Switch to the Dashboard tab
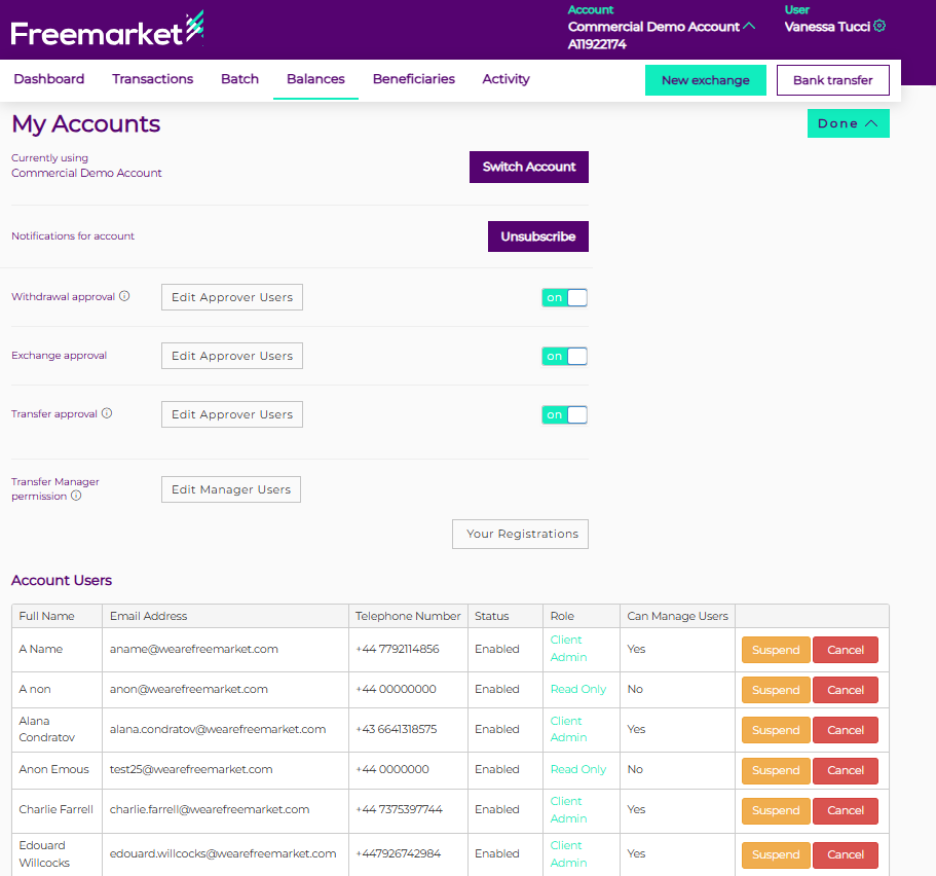This screenshot has width=936, height=876. 49,79
